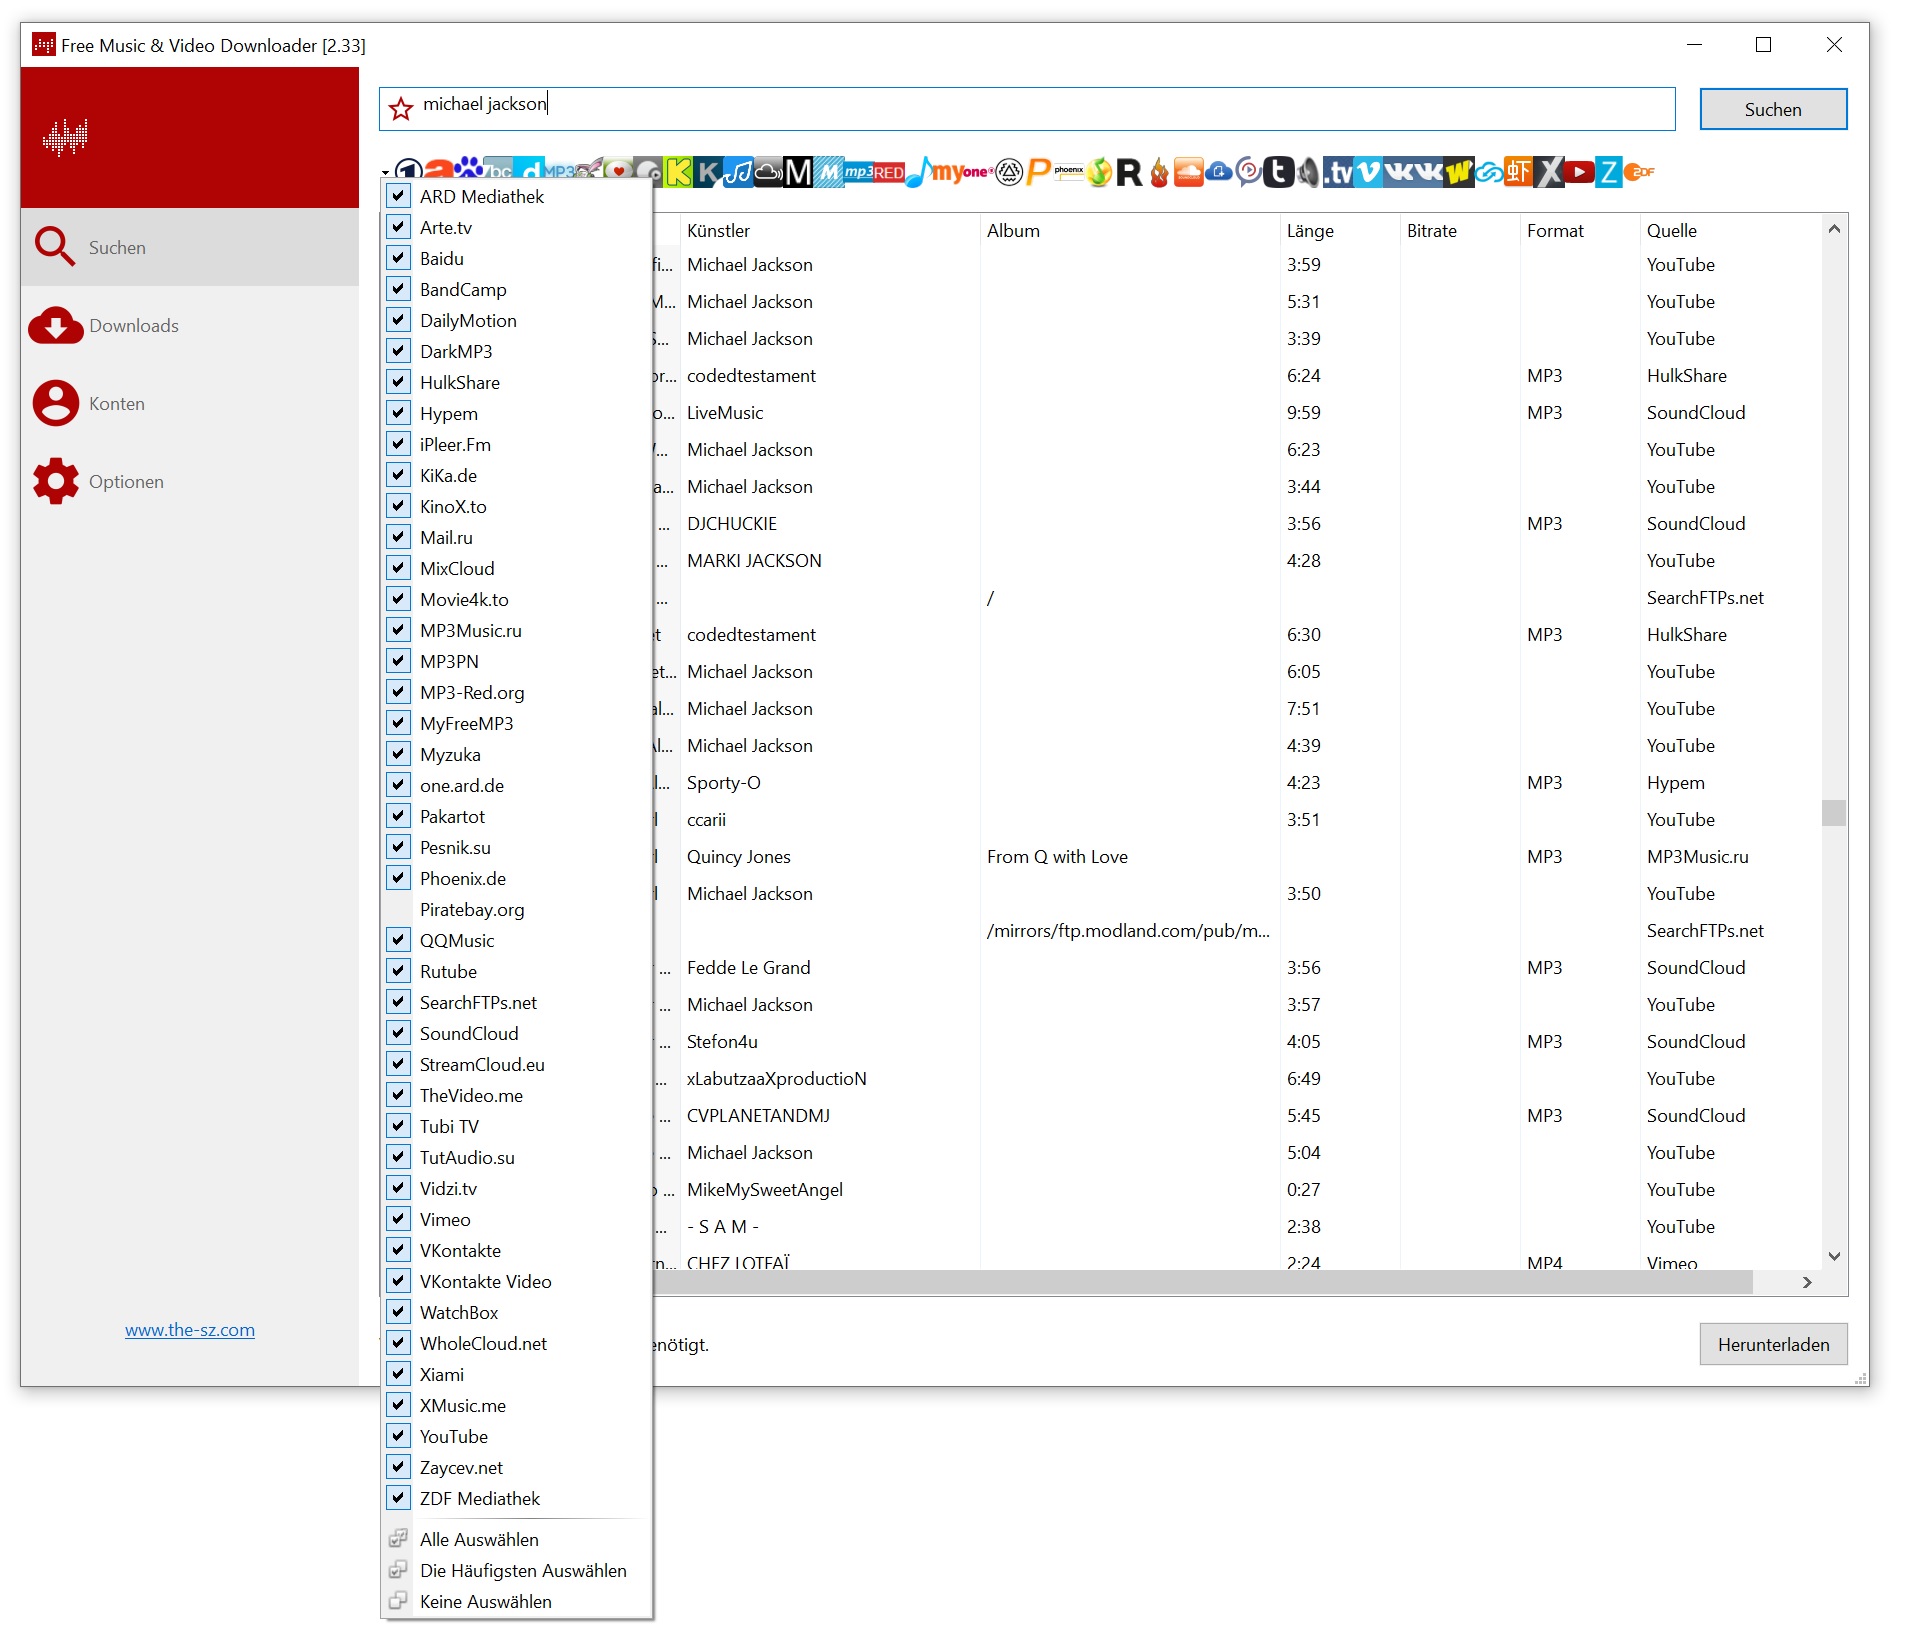The height and width of the screenshot is (1627, 1923).
Task: Enable the unchecked Piratebay.org entry
Action: pyautogui.click(x=517, y=909)
